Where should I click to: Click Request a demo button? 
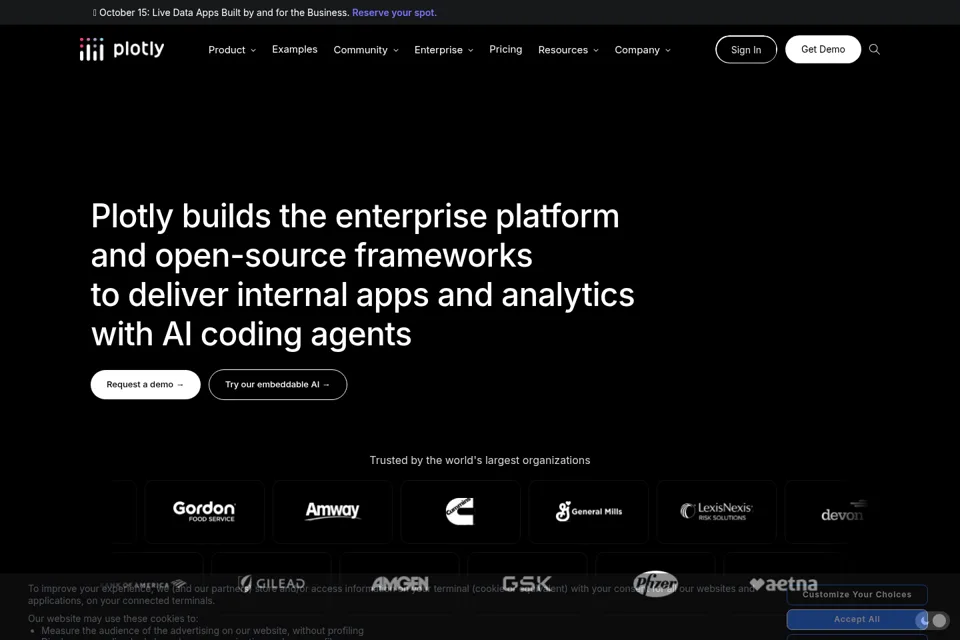click(x=145, y=385)
